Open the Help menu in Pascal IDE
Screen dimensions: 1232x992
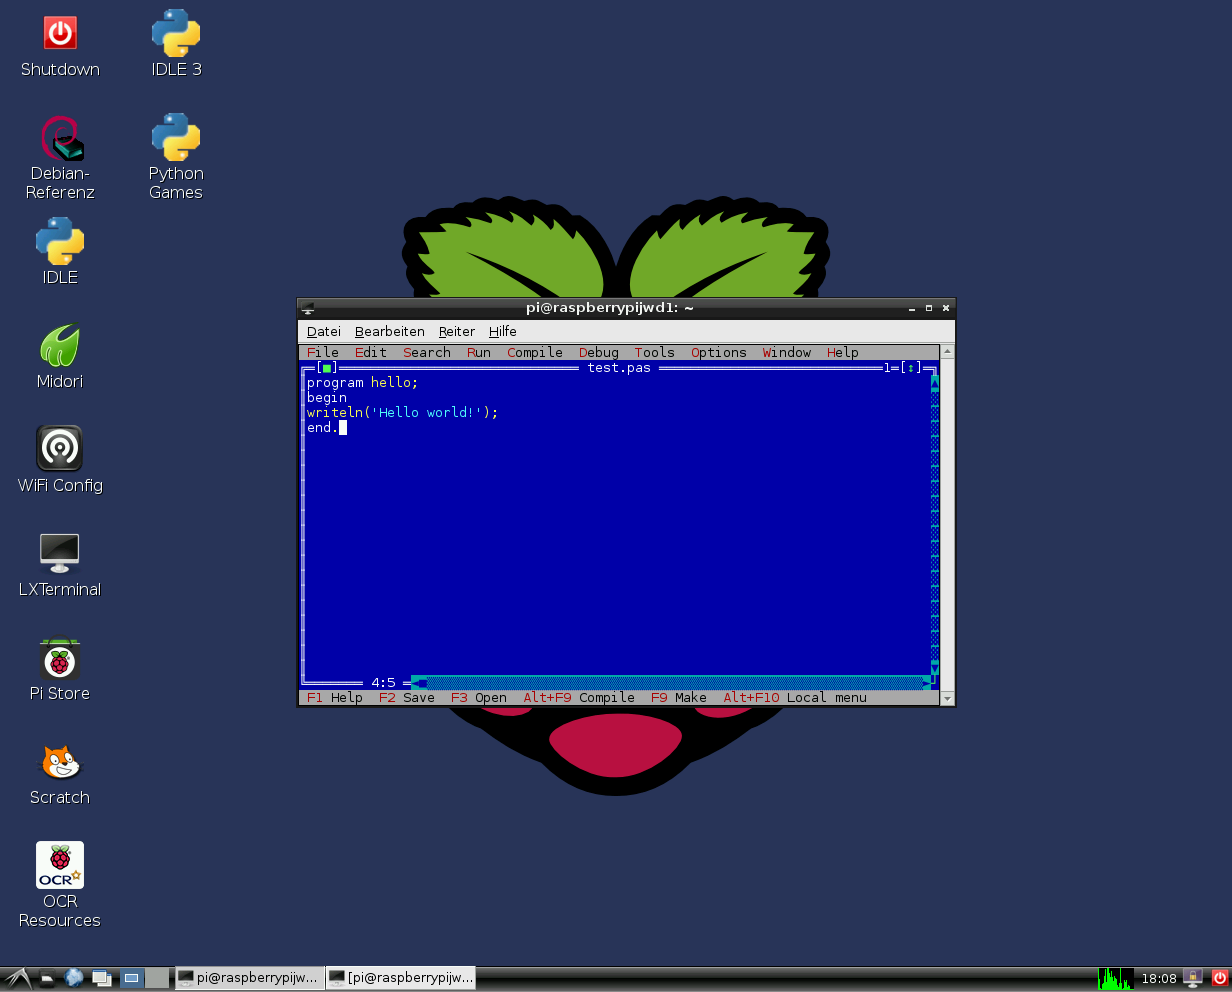tap(843, 352)
